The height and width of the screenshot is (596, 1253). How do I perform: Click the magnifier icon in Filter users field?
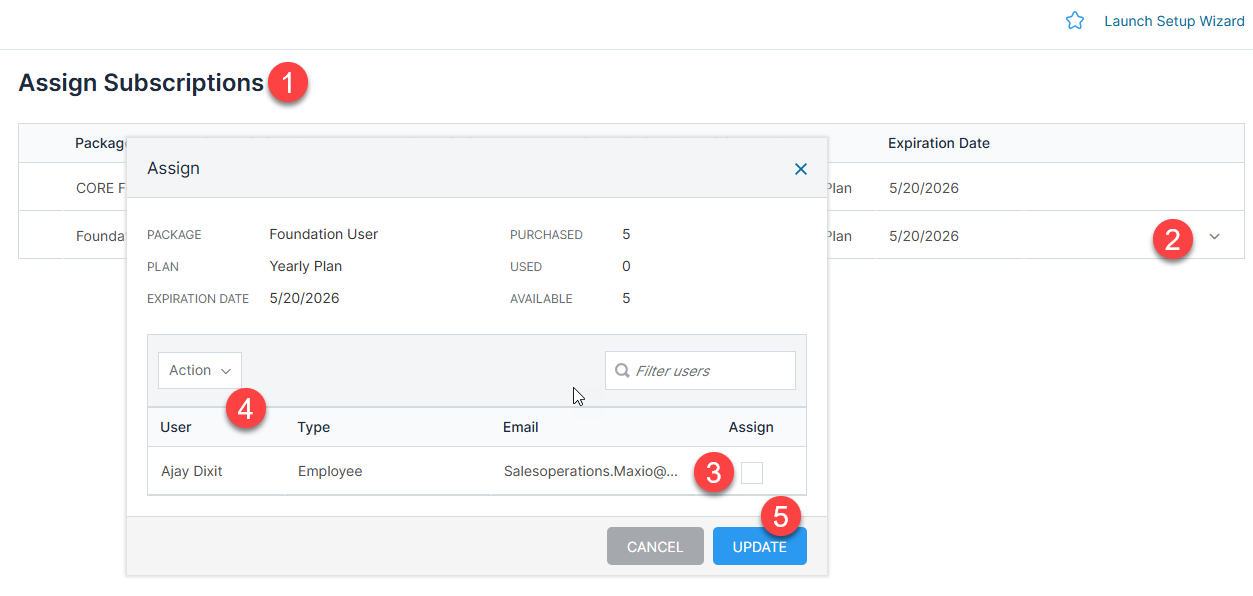pos(621,370)
